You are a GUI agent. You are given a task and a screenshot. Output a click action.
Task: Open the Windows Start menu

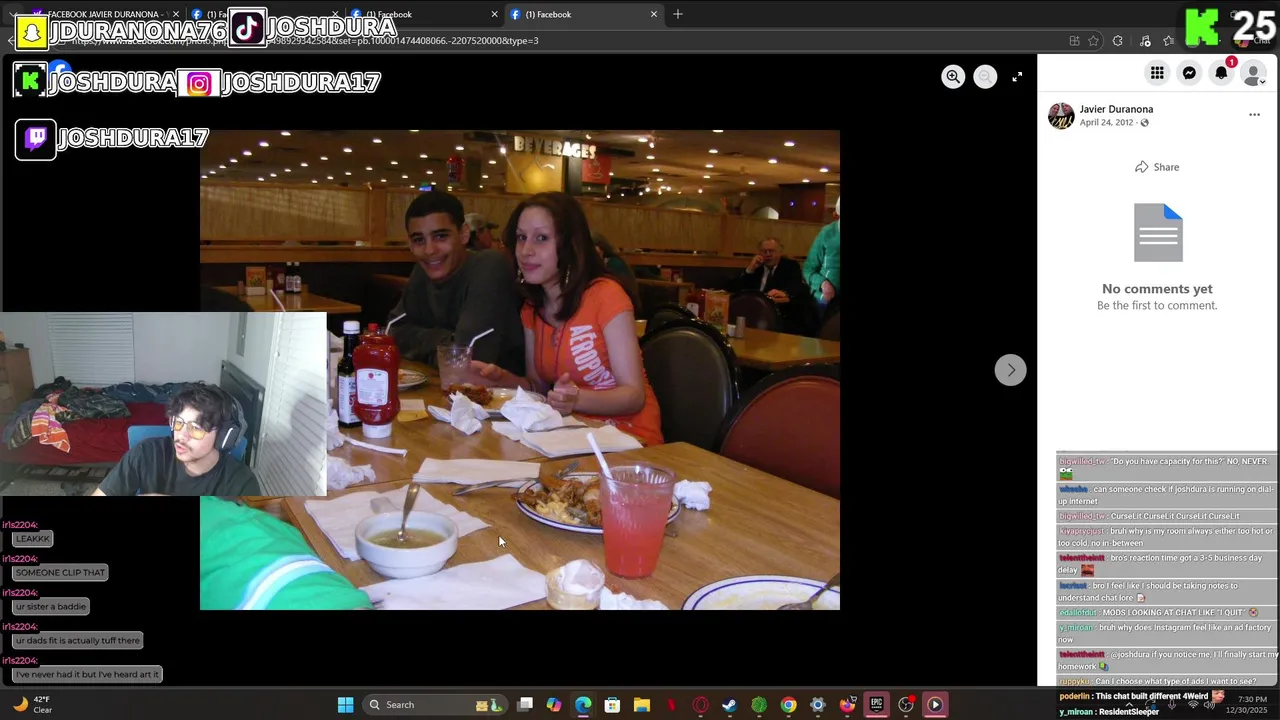345,705
